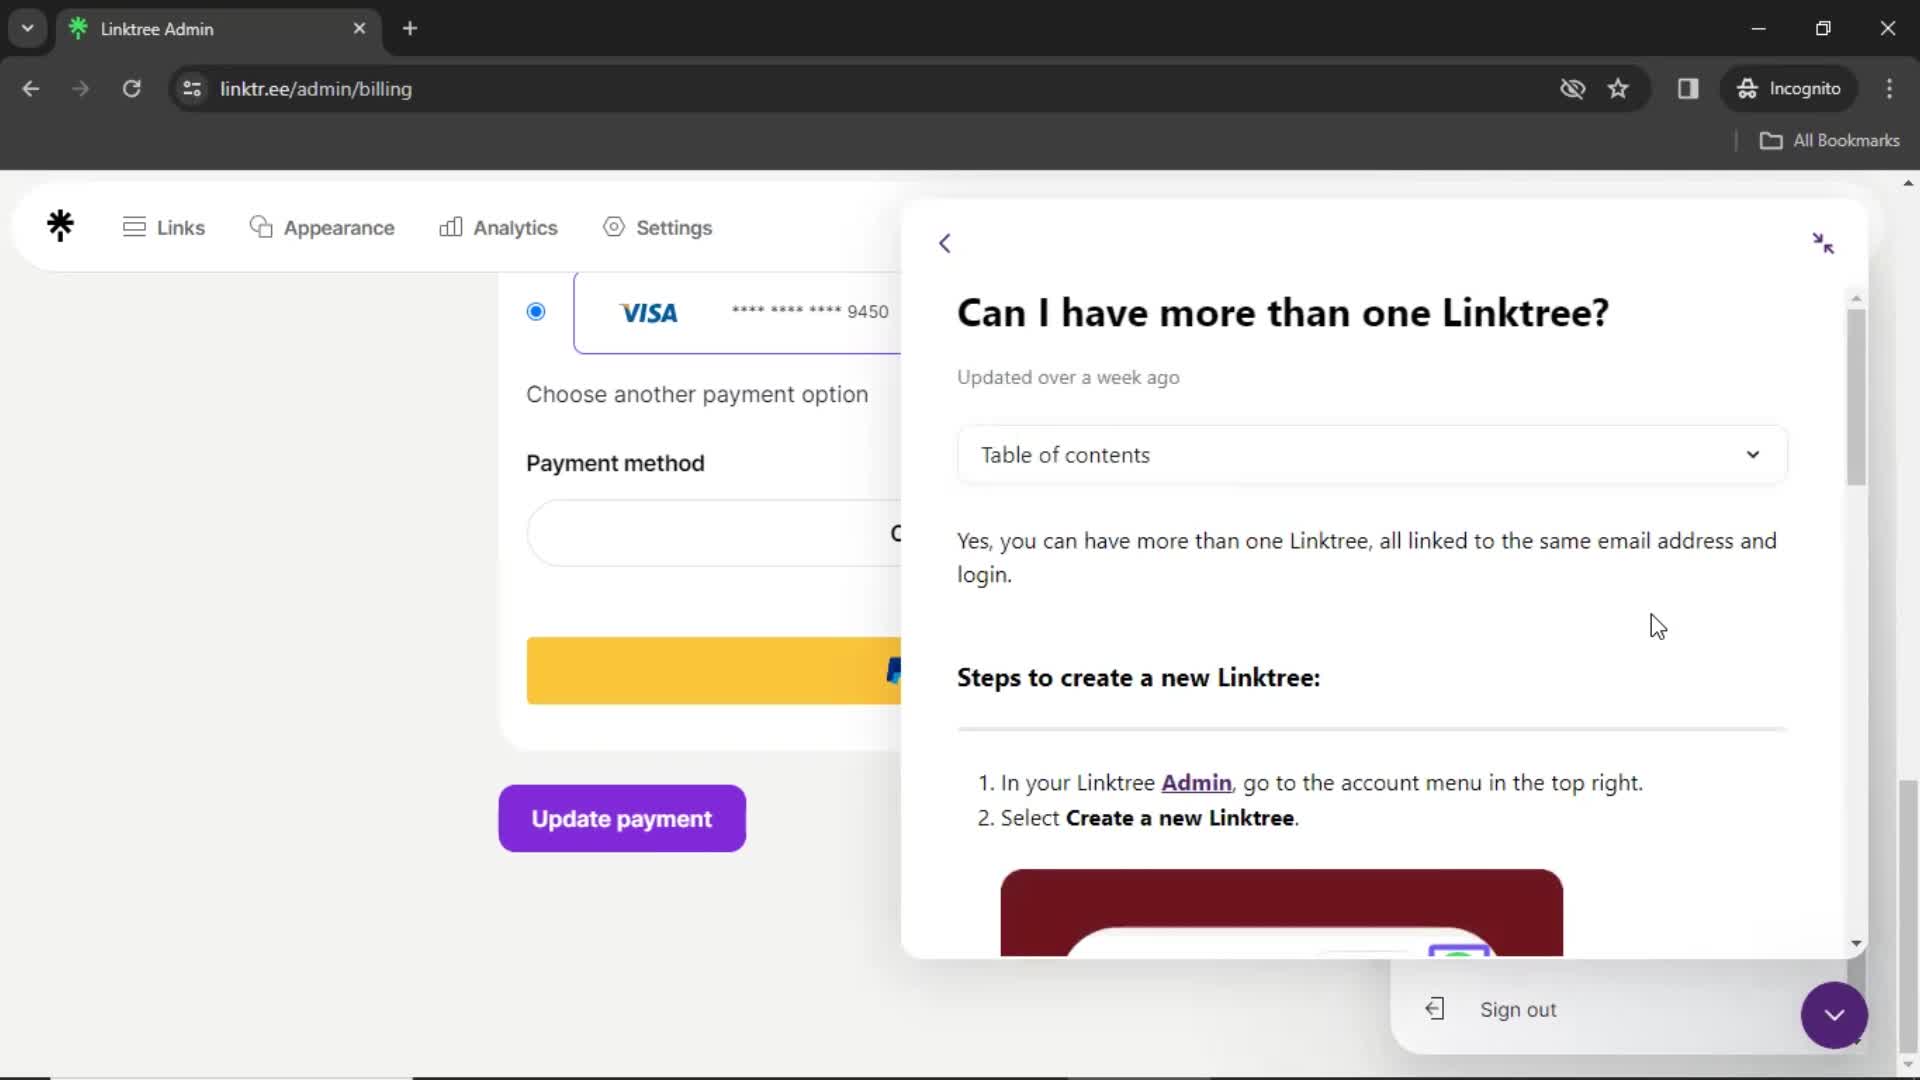Open the Settings tab
Image resolution: width=1920 pixels, height=1080 pixels.
(x=657, y=227)
